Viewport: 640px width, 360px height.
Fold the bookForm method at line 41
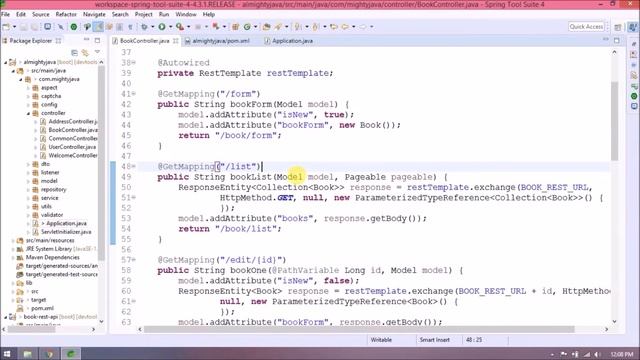pyautogui.click(x=134, y=94)
